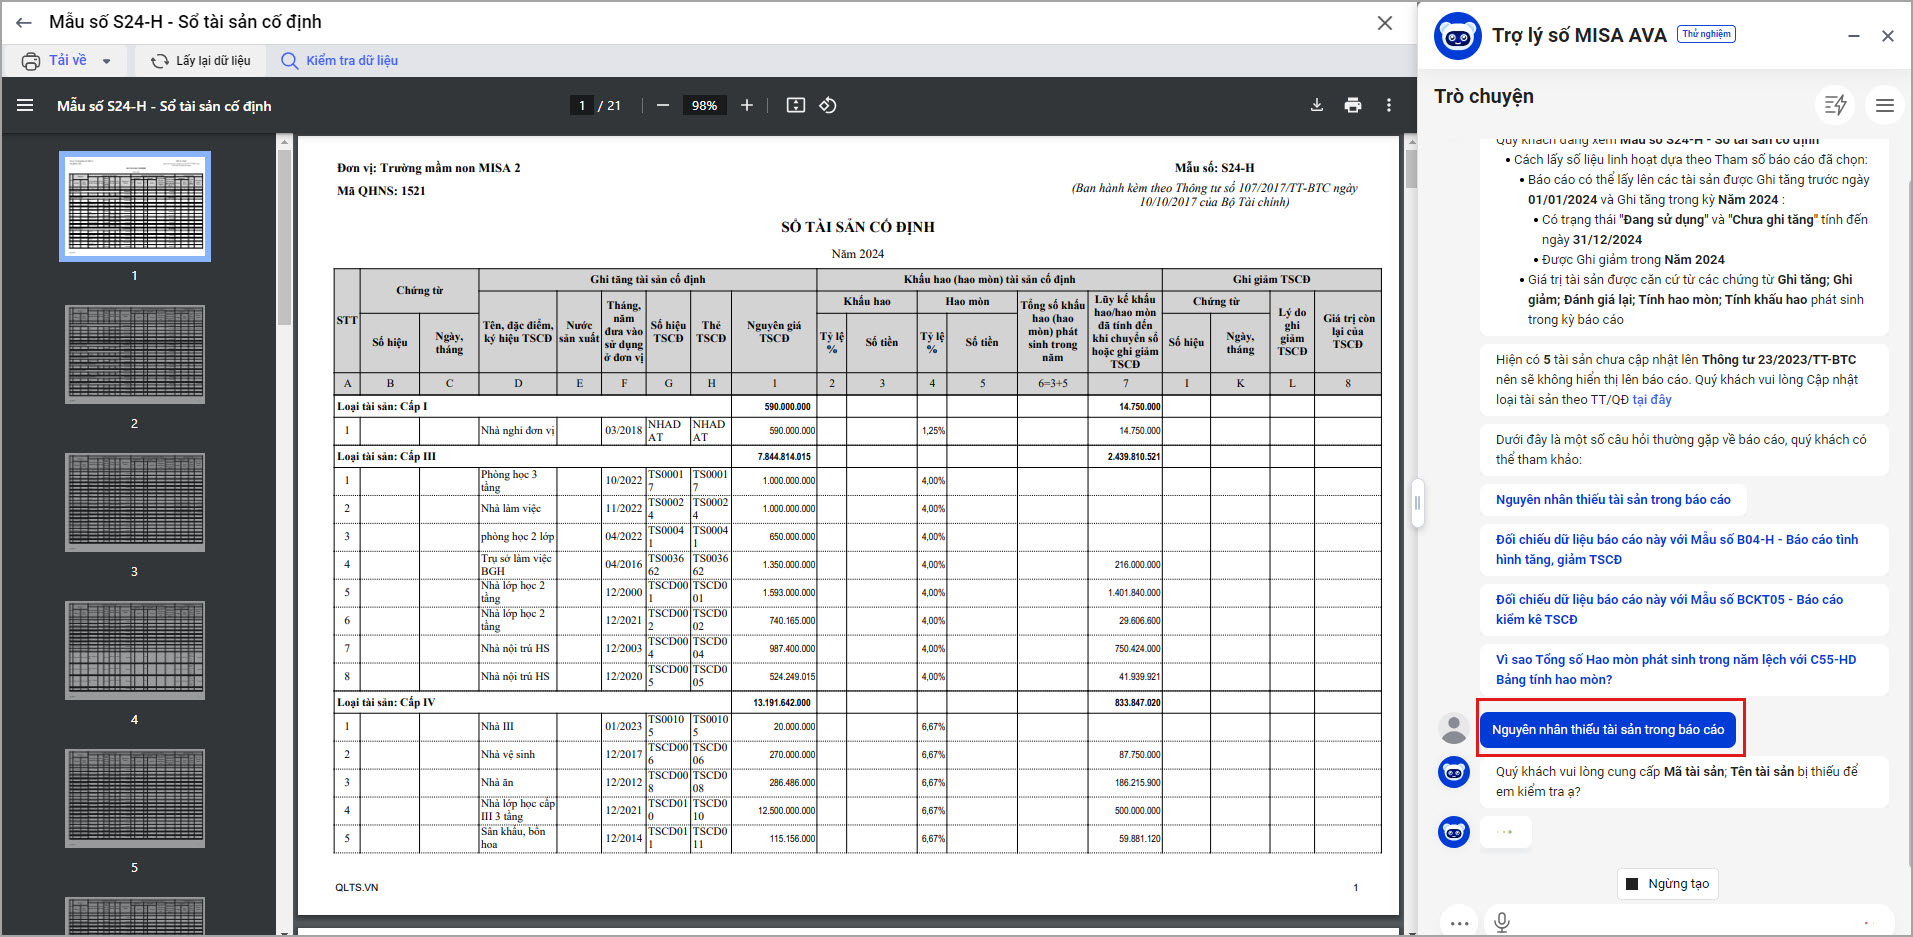Click Ngừng tạo to stop generating
The image size is (1913, 937).
coord(1668,884)
